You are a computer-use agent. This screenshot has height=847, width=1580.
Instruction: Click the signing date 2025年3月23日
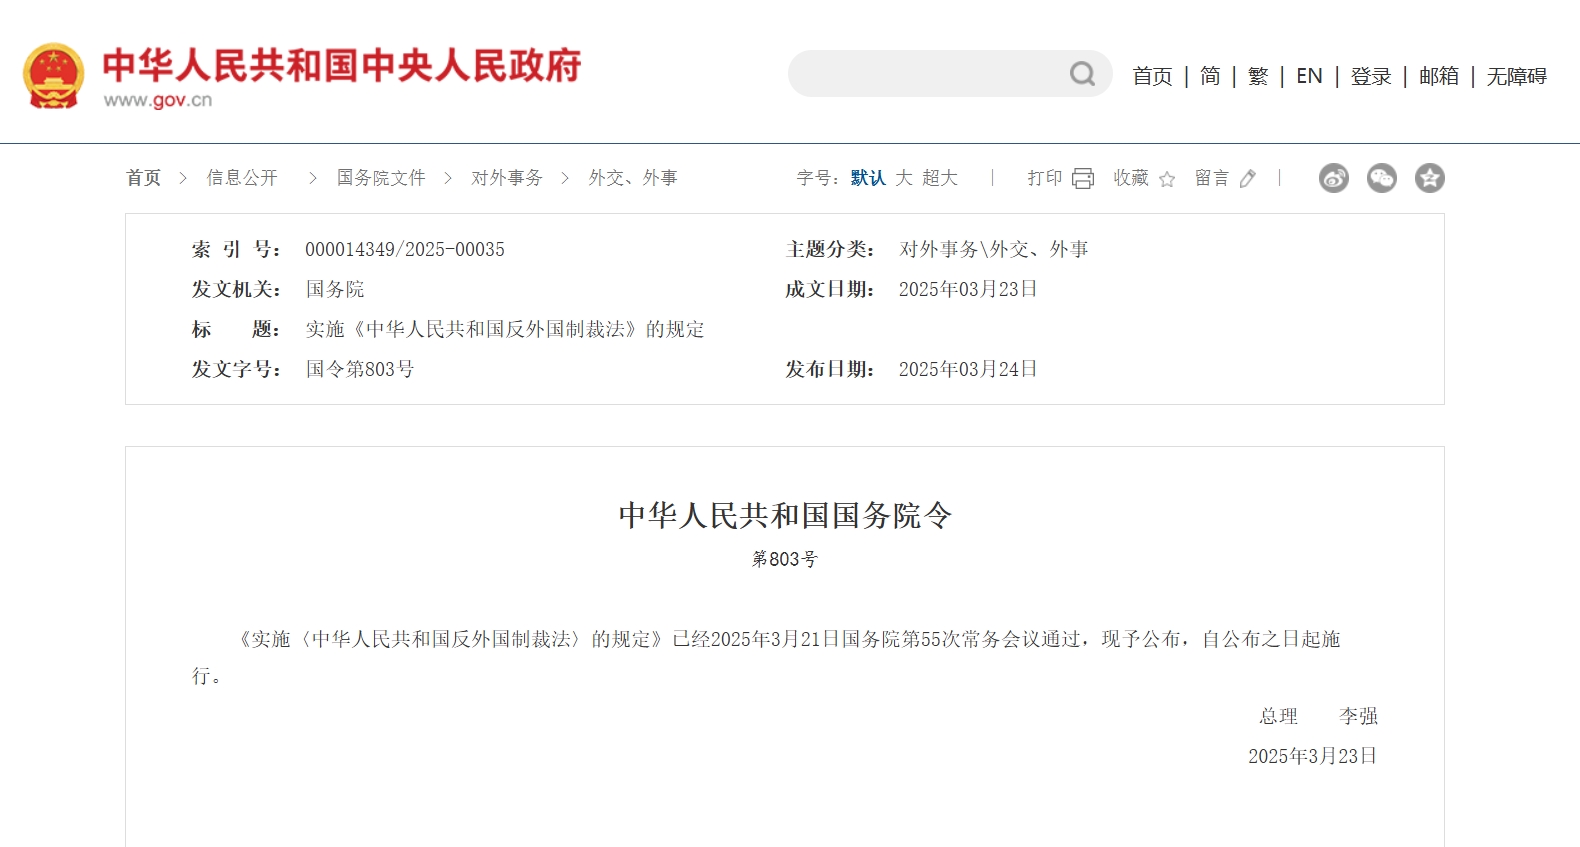(1313, 756)
